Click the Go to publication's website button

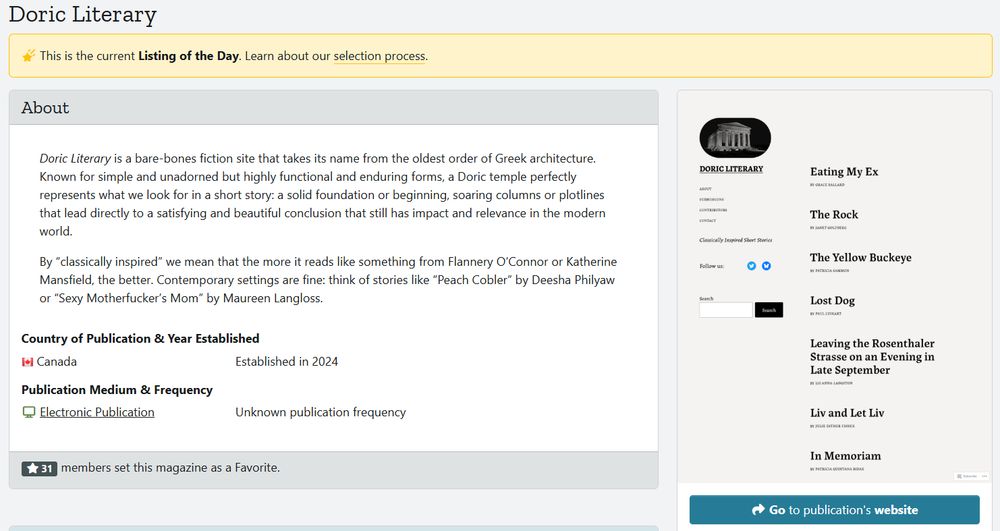pyautogui.click(x=834, y=510)
